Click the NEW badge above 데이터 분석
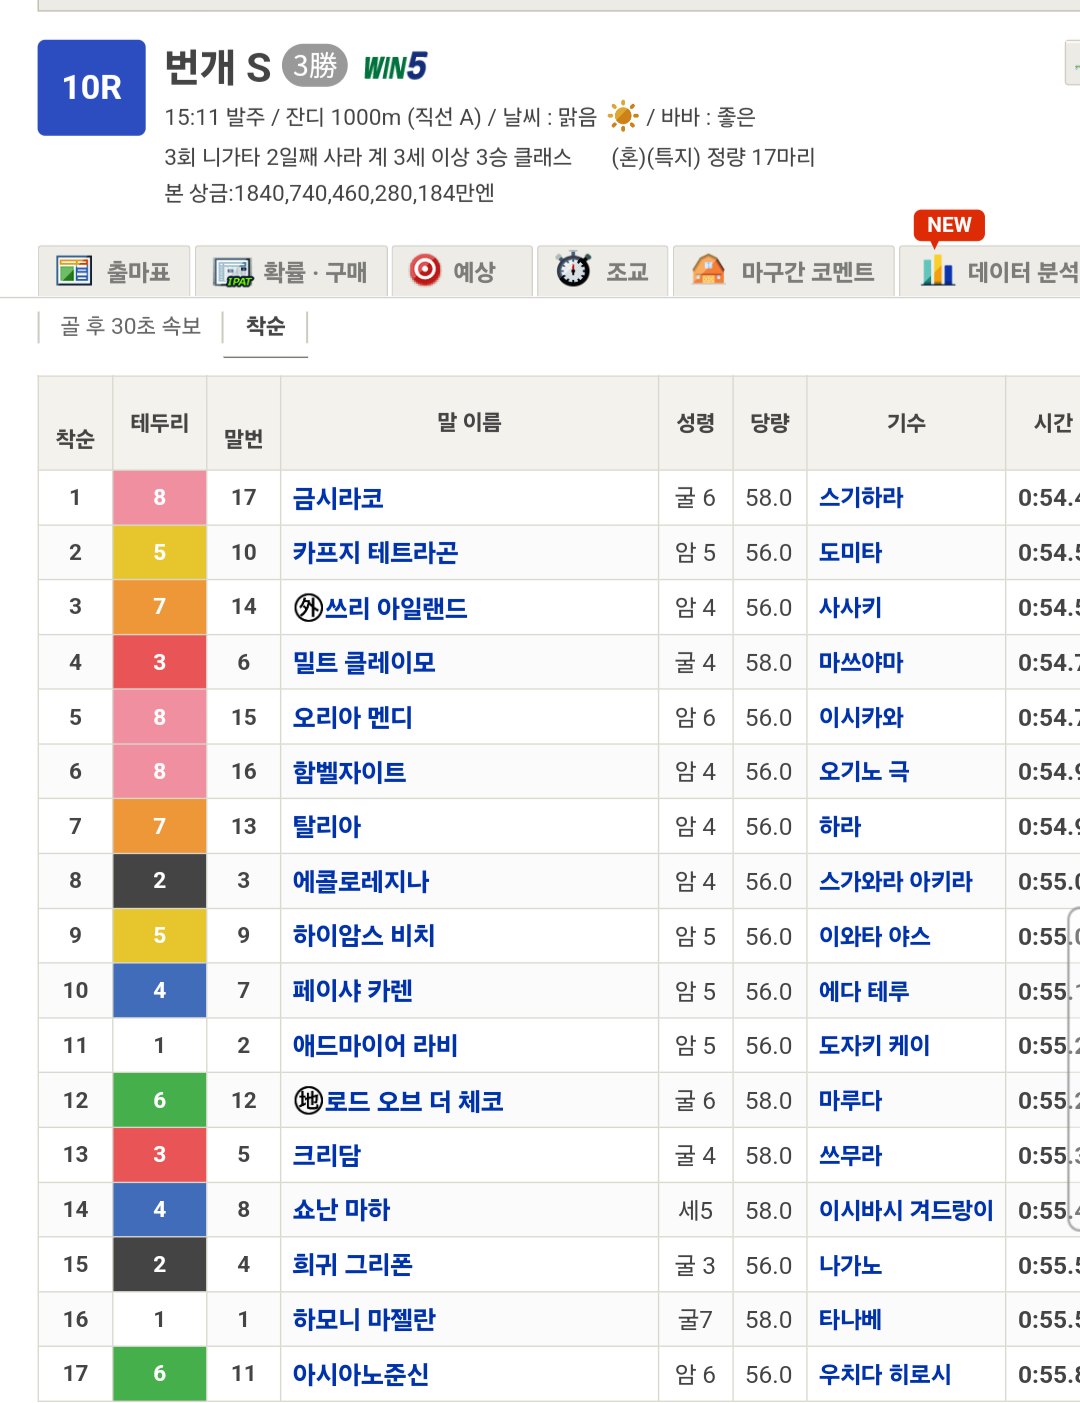This screenshot has height=1403, width=1080. pos(948,225)
